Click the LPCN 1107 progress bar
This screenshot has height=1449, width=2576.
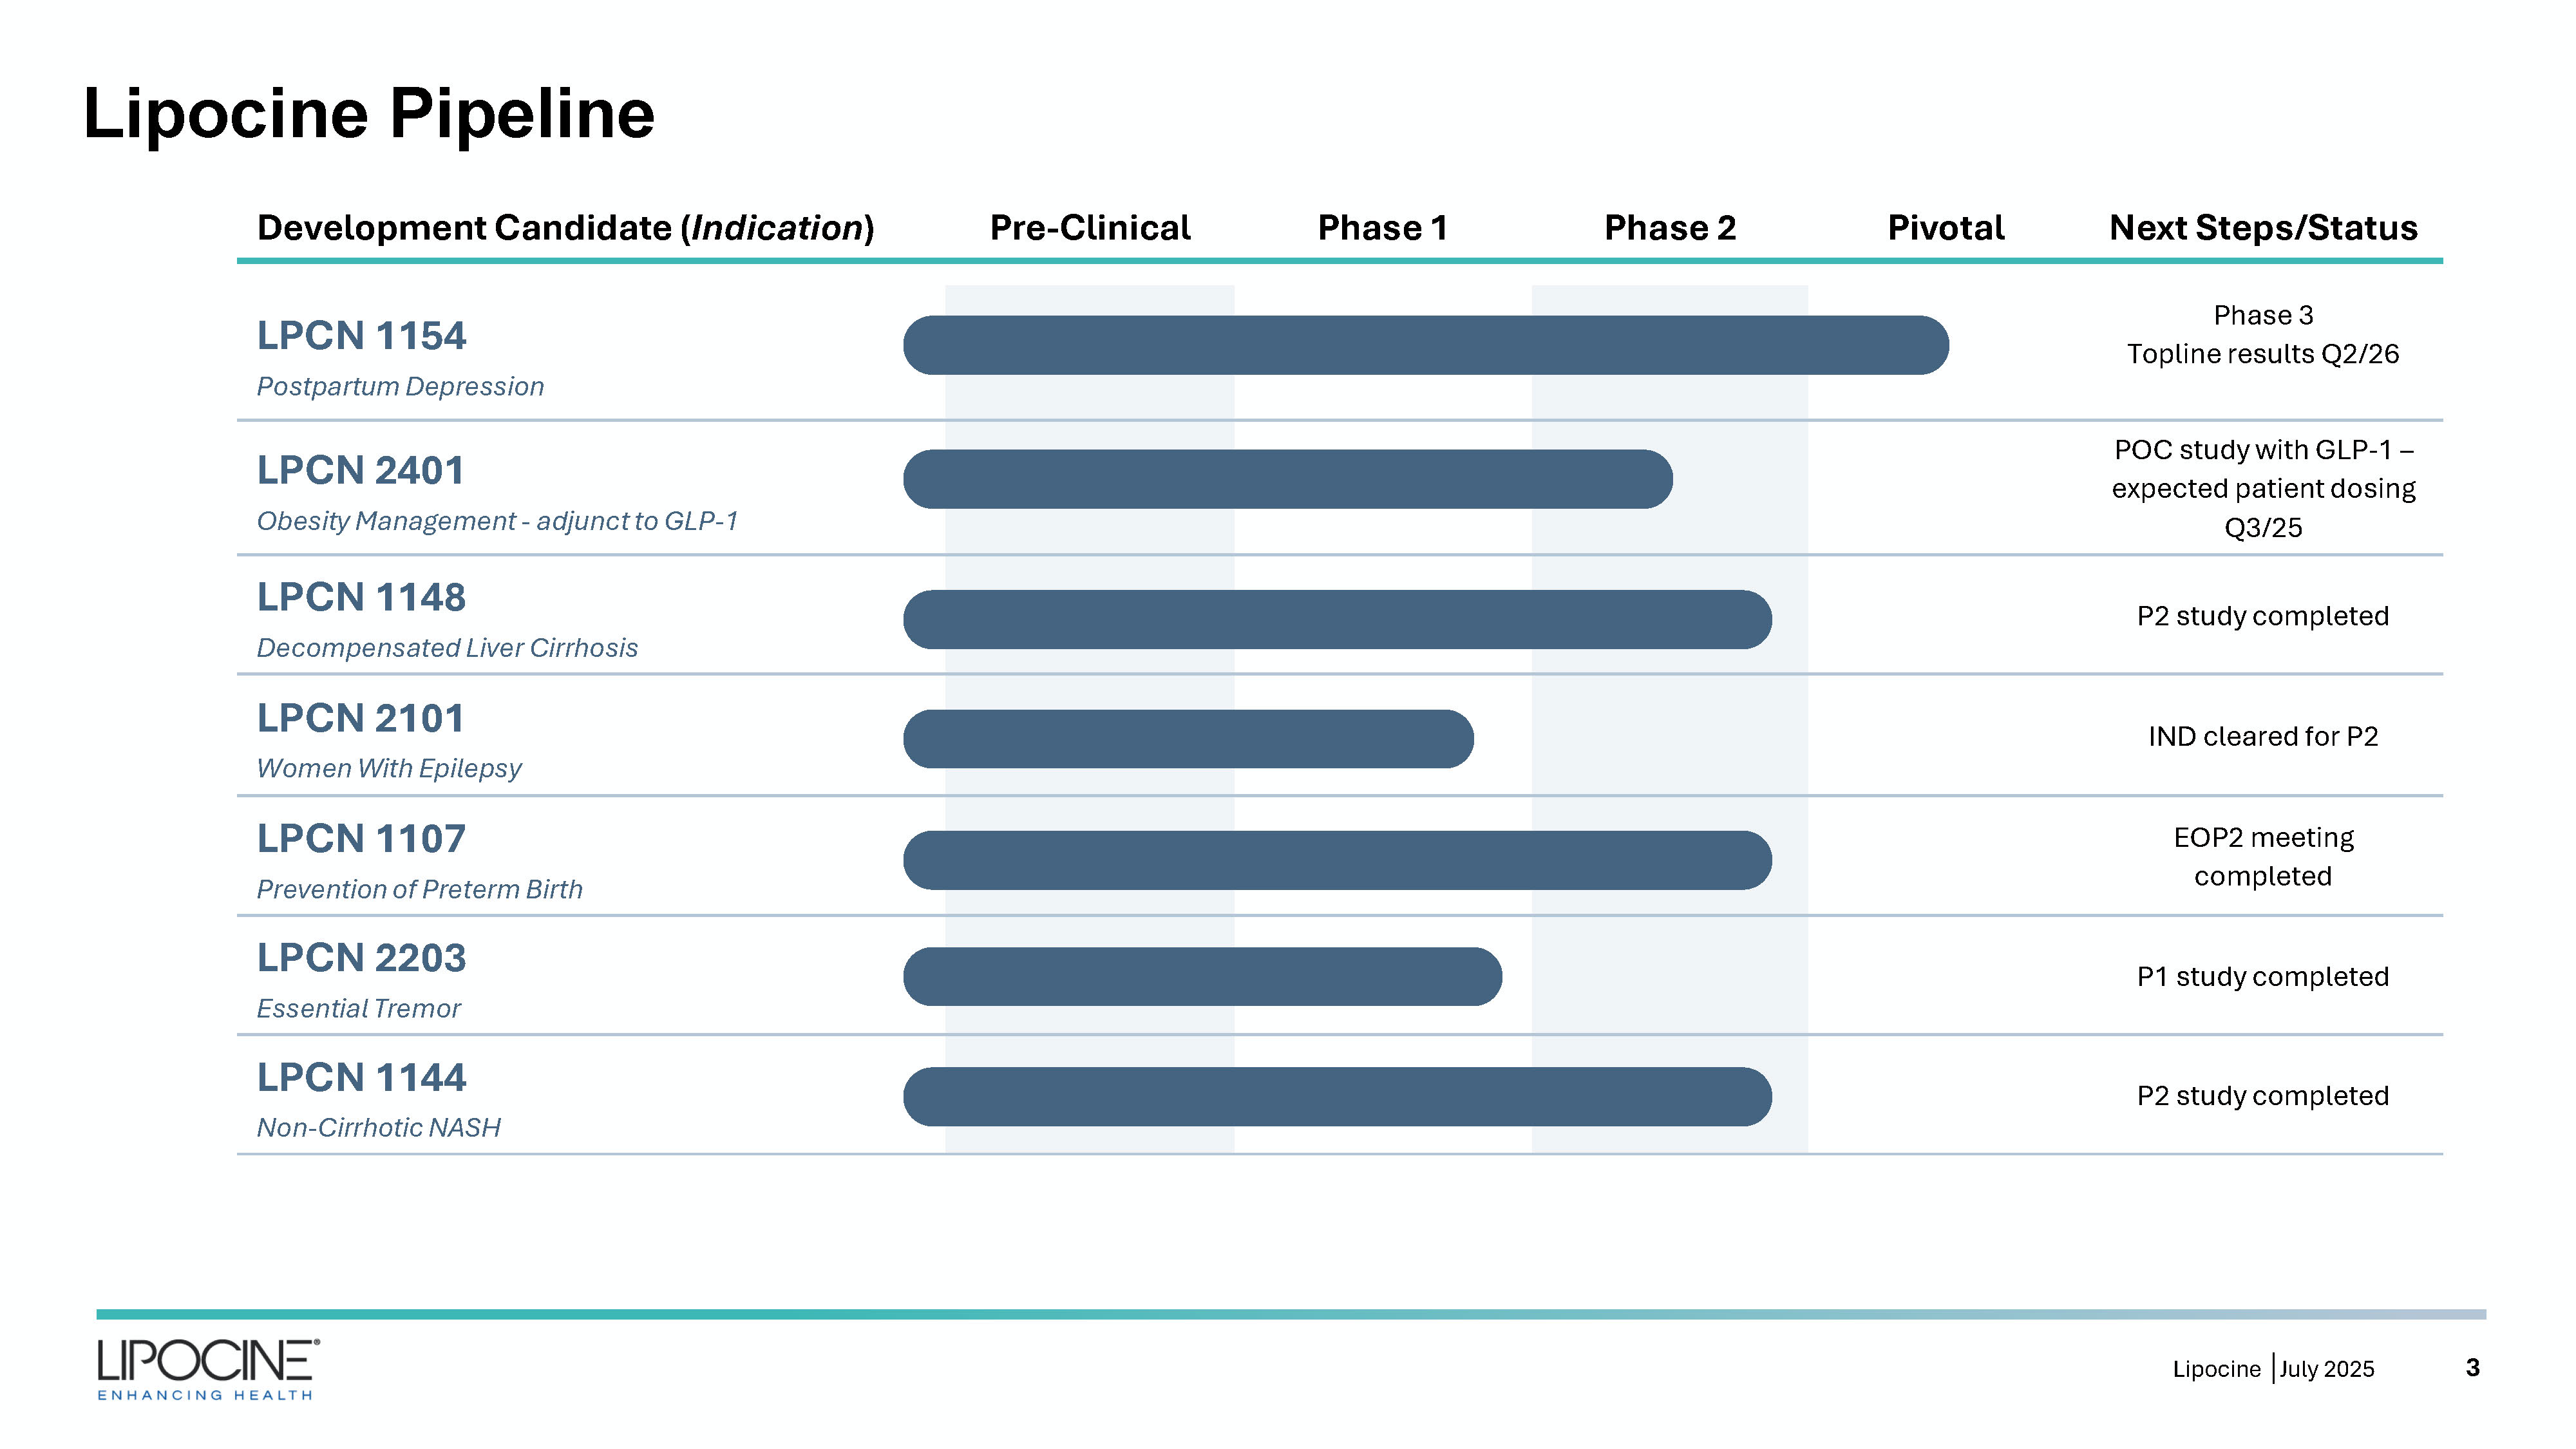[x=1337, y=860]
